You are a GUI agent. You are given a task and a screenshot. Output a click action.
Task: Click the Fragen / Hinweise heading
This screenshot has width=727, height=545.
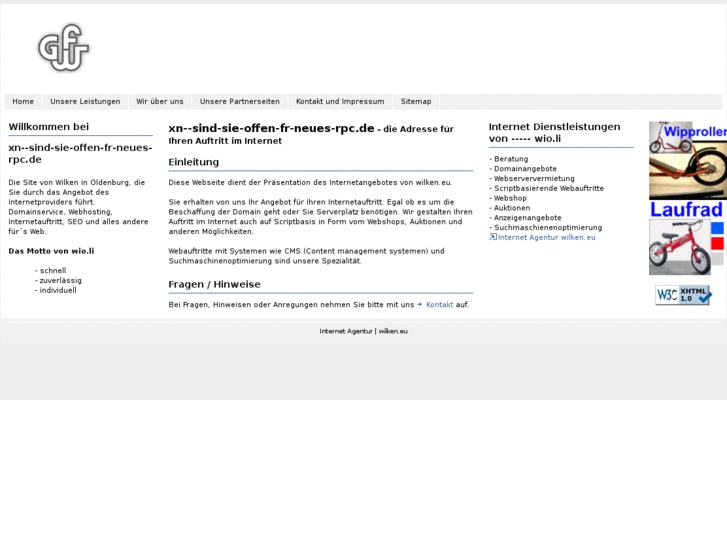[215, 284]
